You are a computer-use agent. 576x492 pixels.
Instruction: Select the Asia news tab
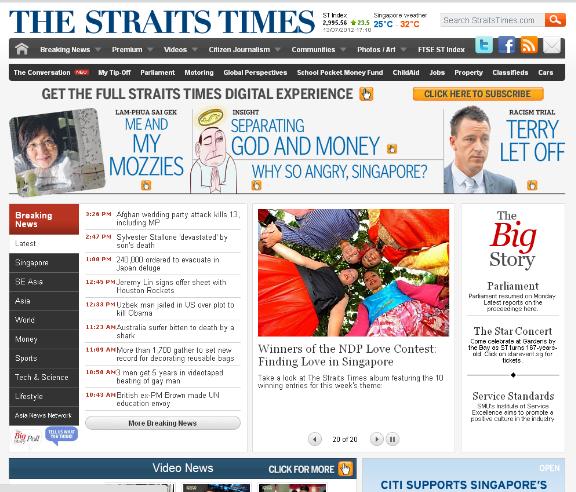tap(44, 301)
